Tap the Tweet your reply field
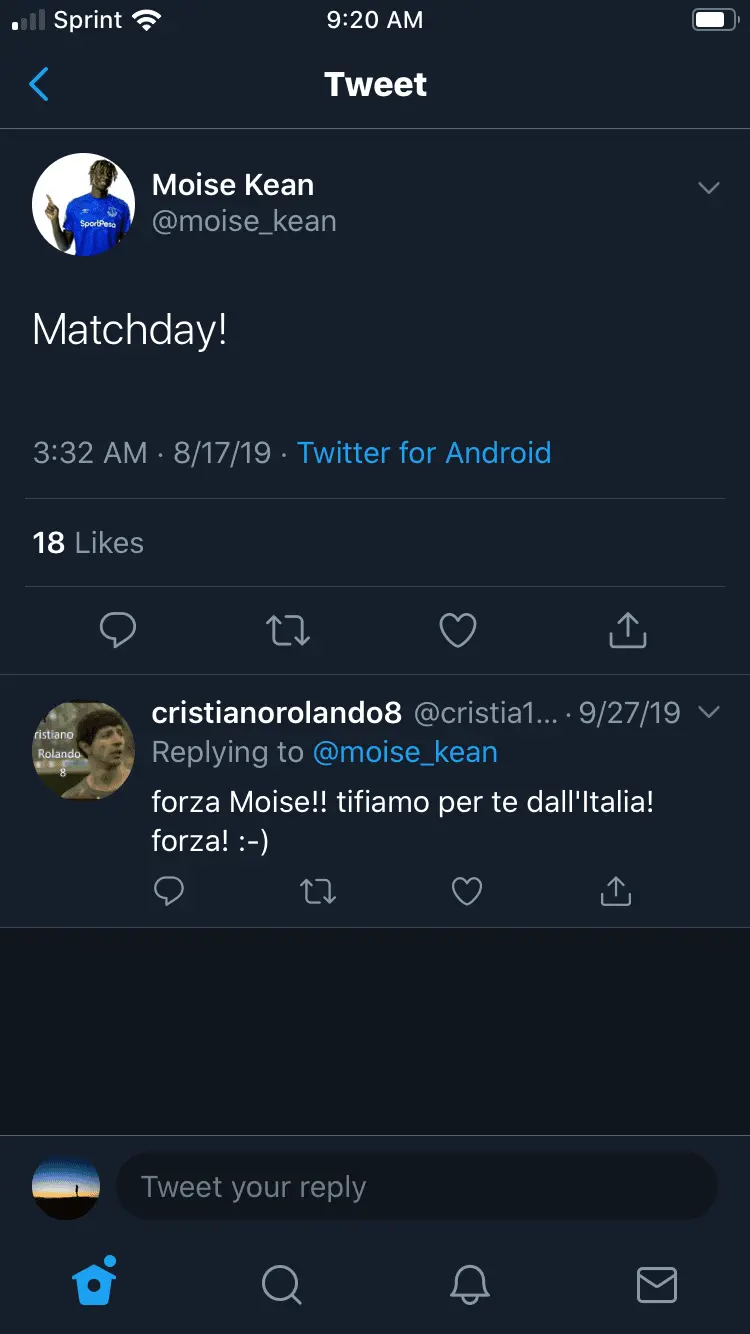This screenshot has width=750, height=1334. pyautogui.click(x=416, y=1188)
